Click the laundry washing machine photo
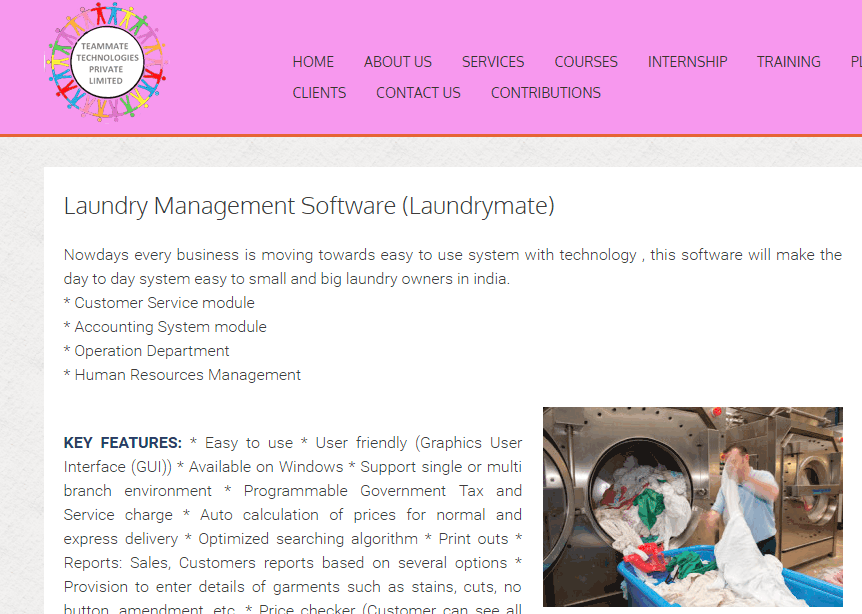 click(692, 507)
